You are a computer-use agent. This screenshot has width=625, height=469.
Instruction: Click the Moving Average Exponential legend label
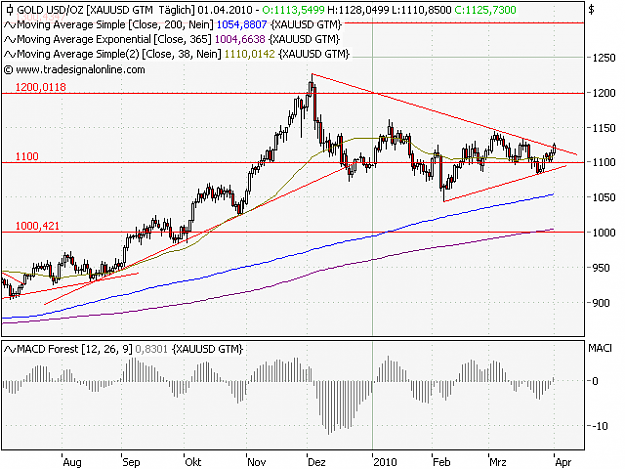(x=114, y=39)
